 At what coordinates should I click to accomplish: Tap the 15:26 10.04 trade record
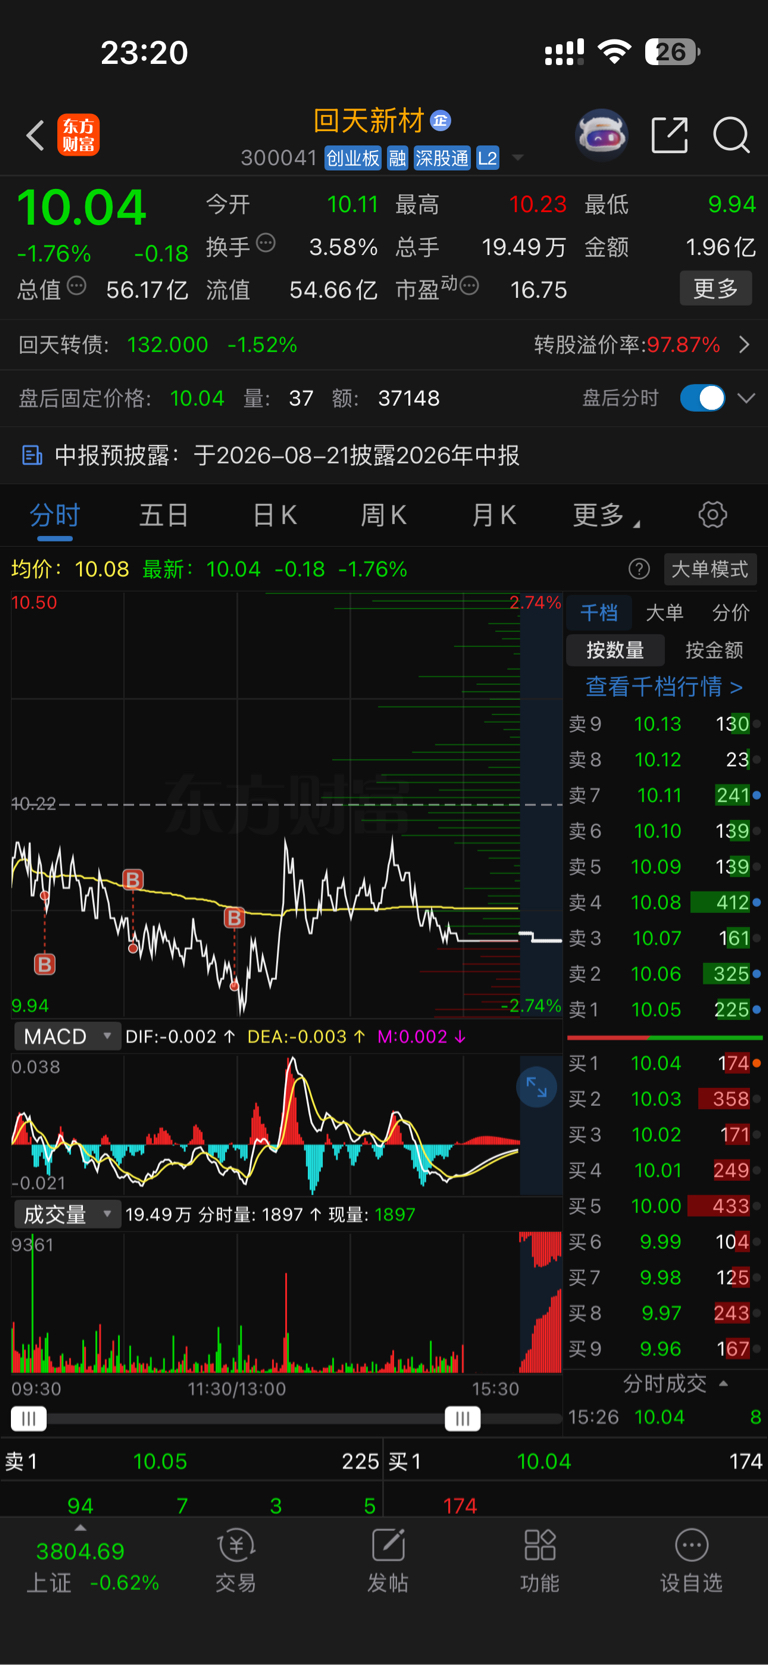pos(665,1417)
